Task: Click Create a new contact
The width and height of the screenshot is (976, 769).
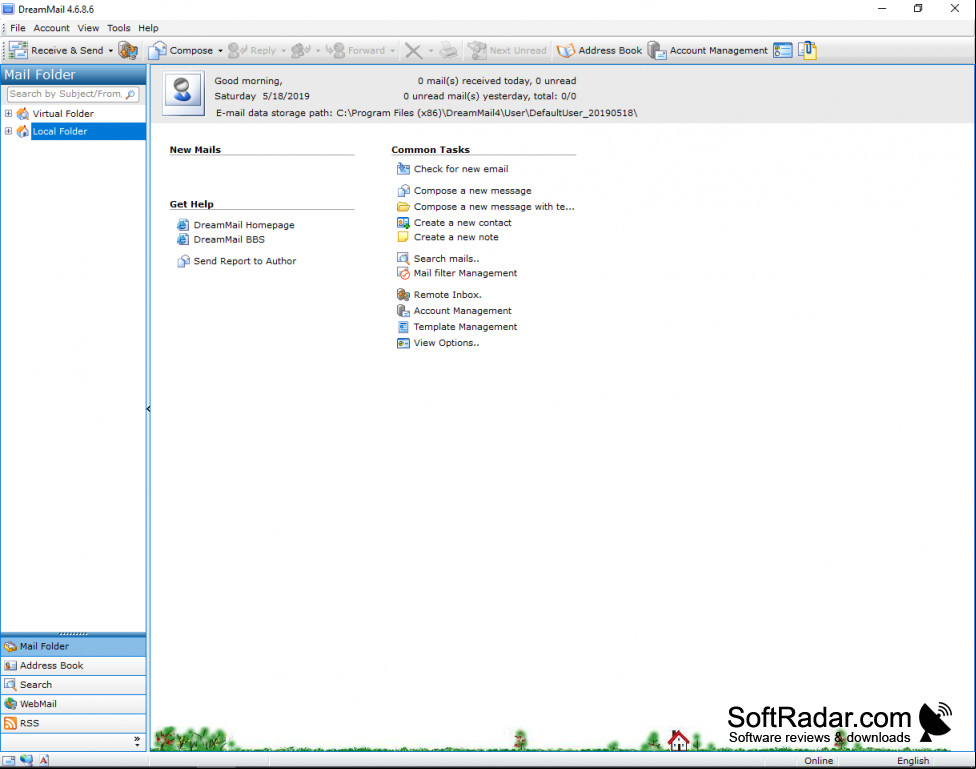Action: point(462,222)
